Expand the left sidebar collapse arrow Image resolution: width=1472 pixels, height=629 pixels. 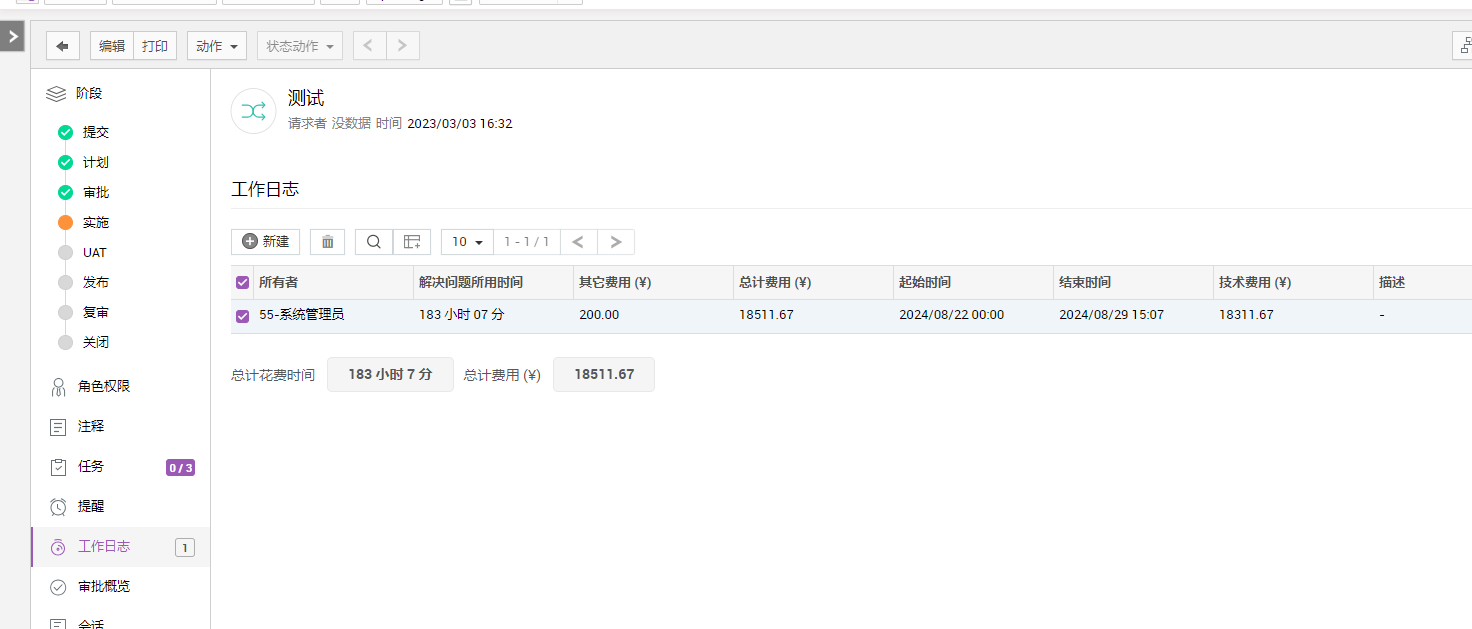pyautogui.click(x=12, y=37)
